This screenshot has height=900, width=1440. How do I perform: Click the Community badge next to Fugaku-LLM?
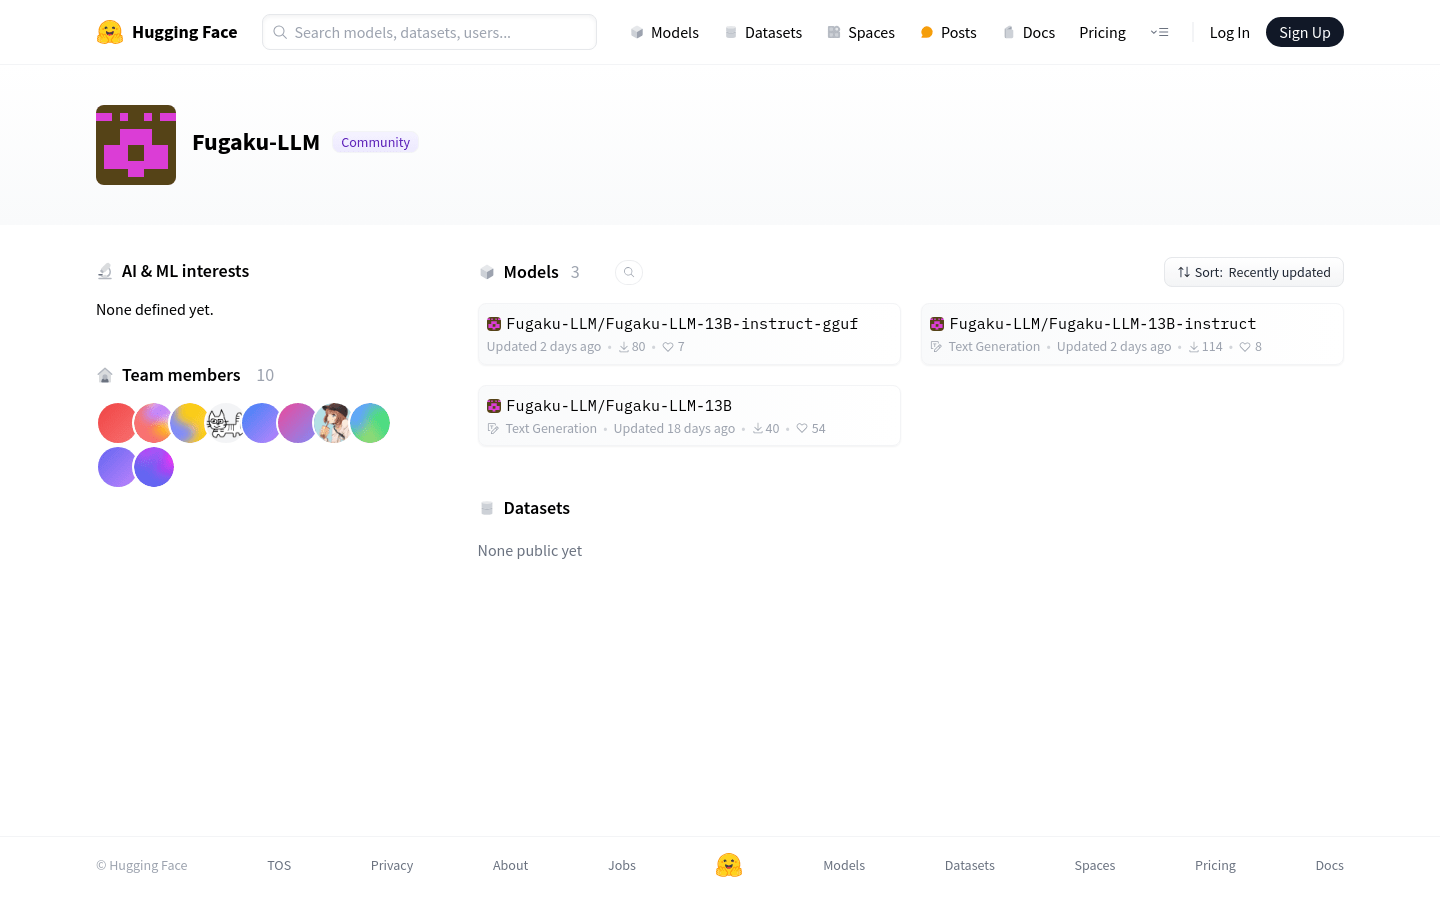(375, 142)
